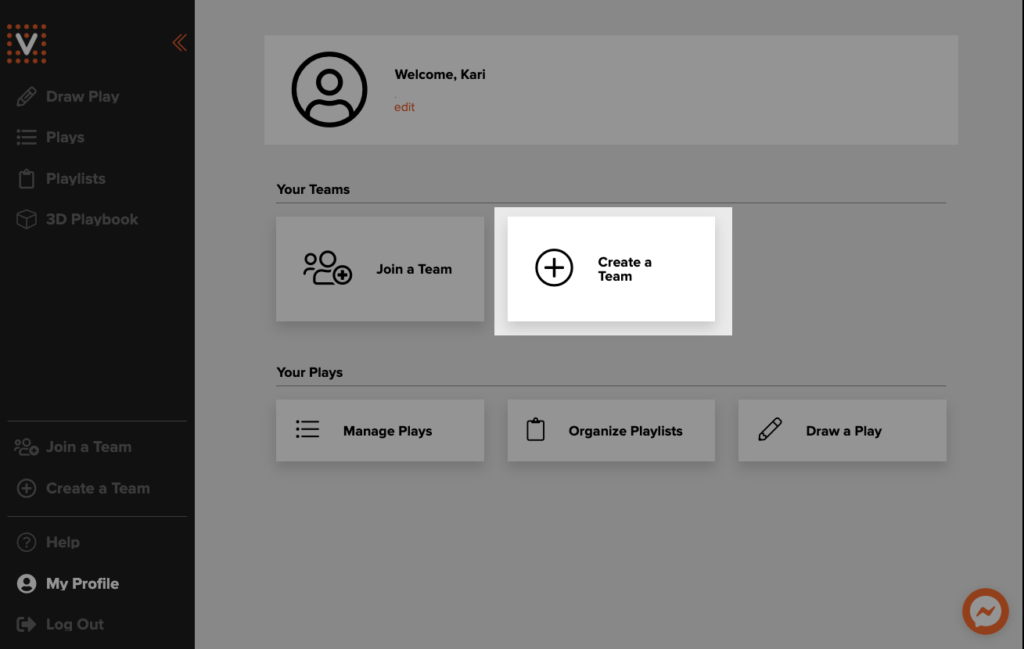Image resolution: width=1024 pixels, height=649 pixels.
Task: Click the sidebar Create a Team plus icon
Action: 26,488
